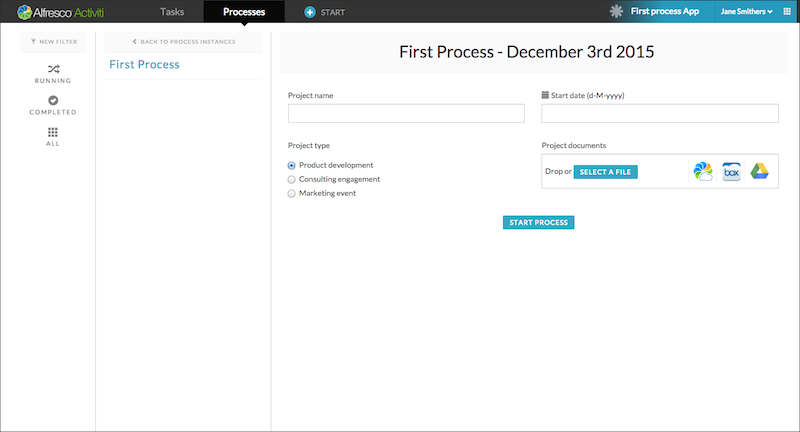Switch to the Processes tab

click(x=244, y=12)
